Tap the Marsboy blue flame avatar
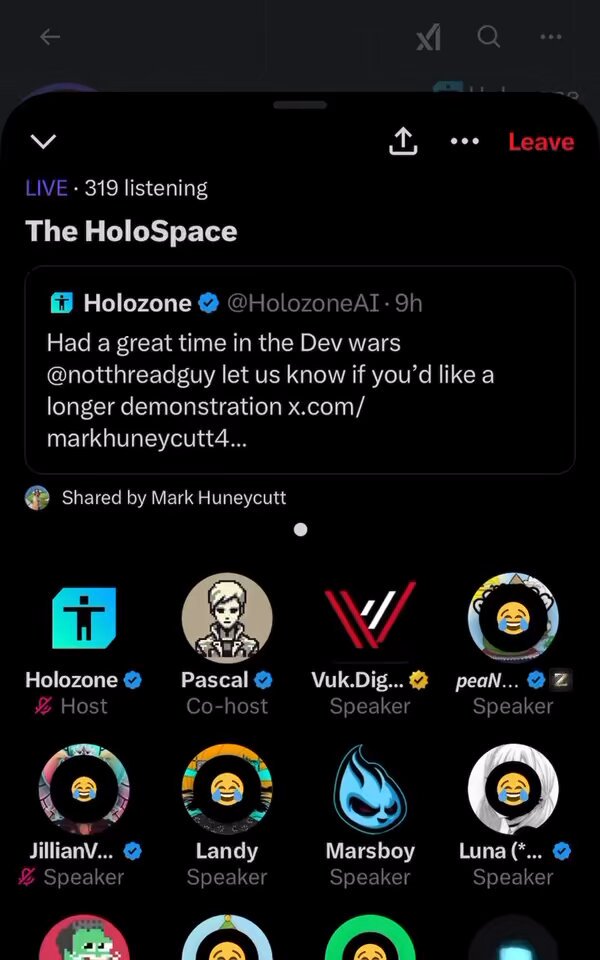 370,789
